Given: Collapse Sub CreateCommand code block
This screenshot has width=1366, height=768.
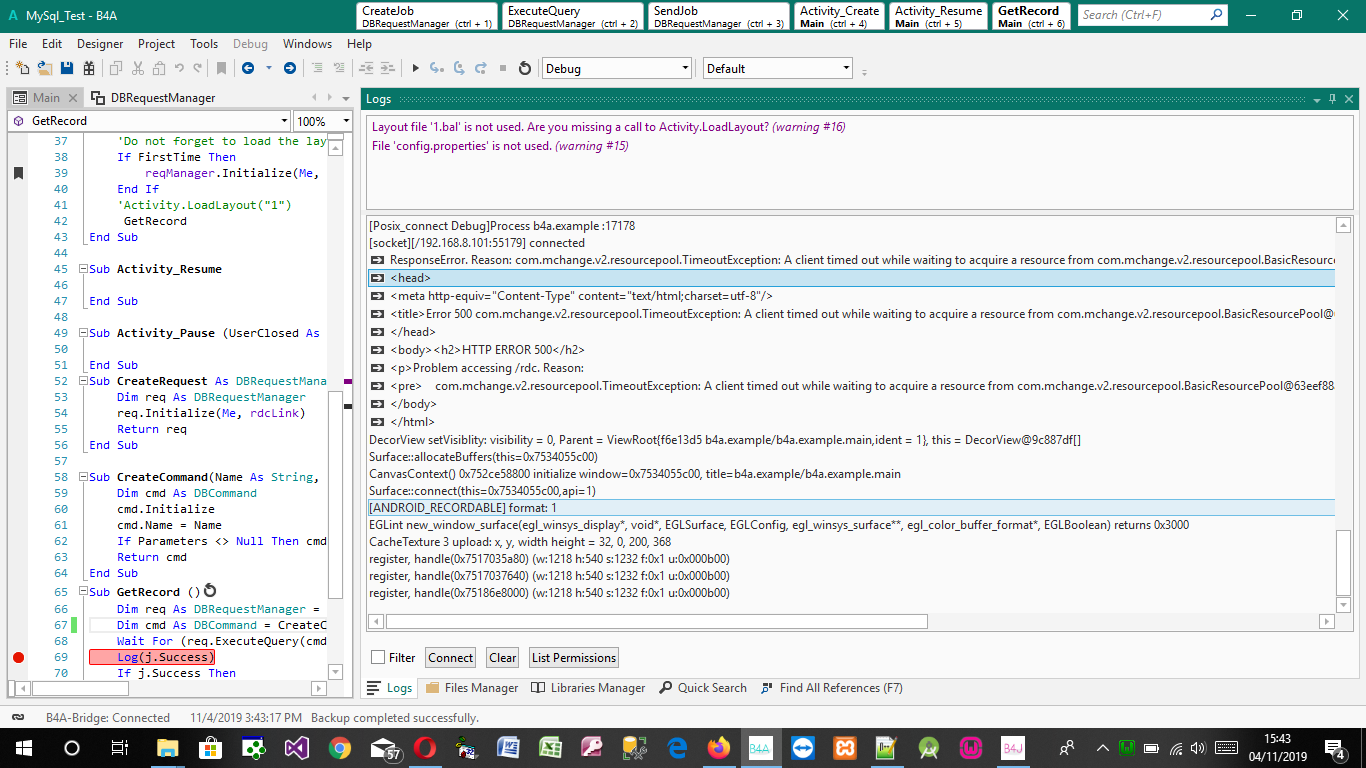Looking at the screenshot, I should coord(82,477).
